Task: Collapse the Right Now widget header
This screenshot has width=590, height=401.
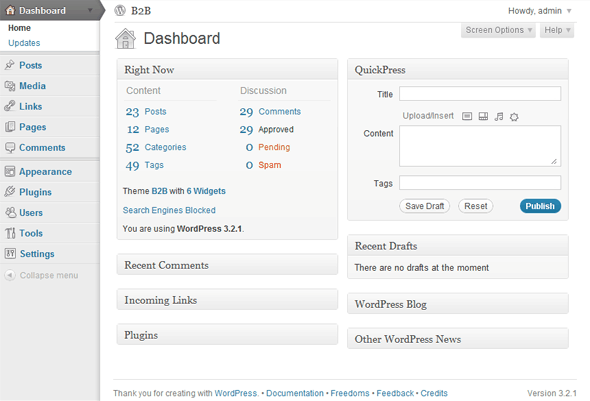Action: (227, 69)
